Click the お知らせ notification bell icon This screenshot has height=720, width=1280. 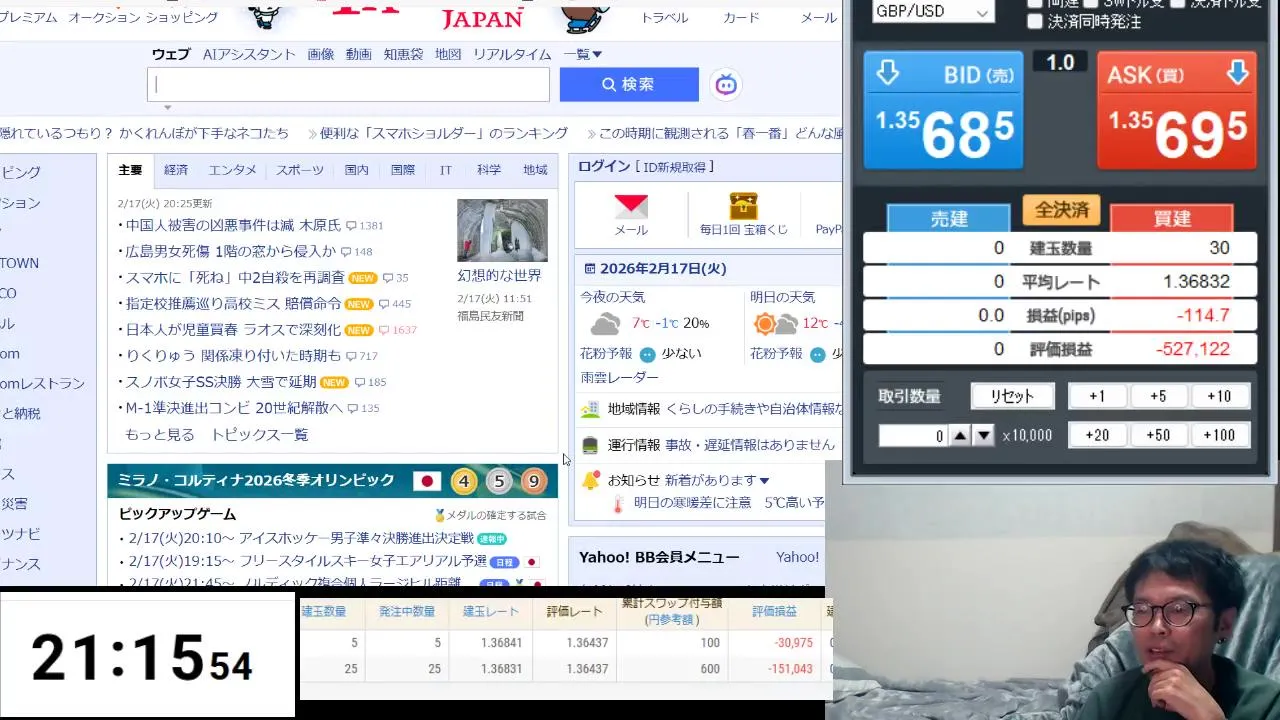pyautogui.click(x=591, y=480)
